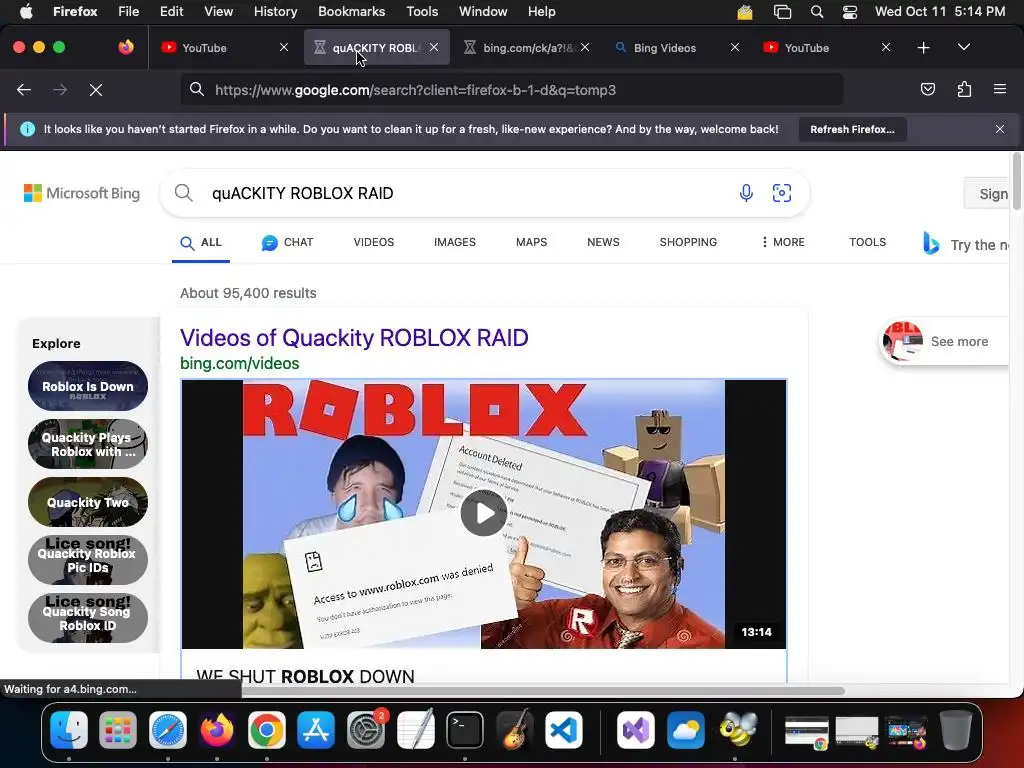This screenshot has height=768, width=1024.
Task: Play the WE SHUT ROBLOX DOWN video
Action: [483, 513]
